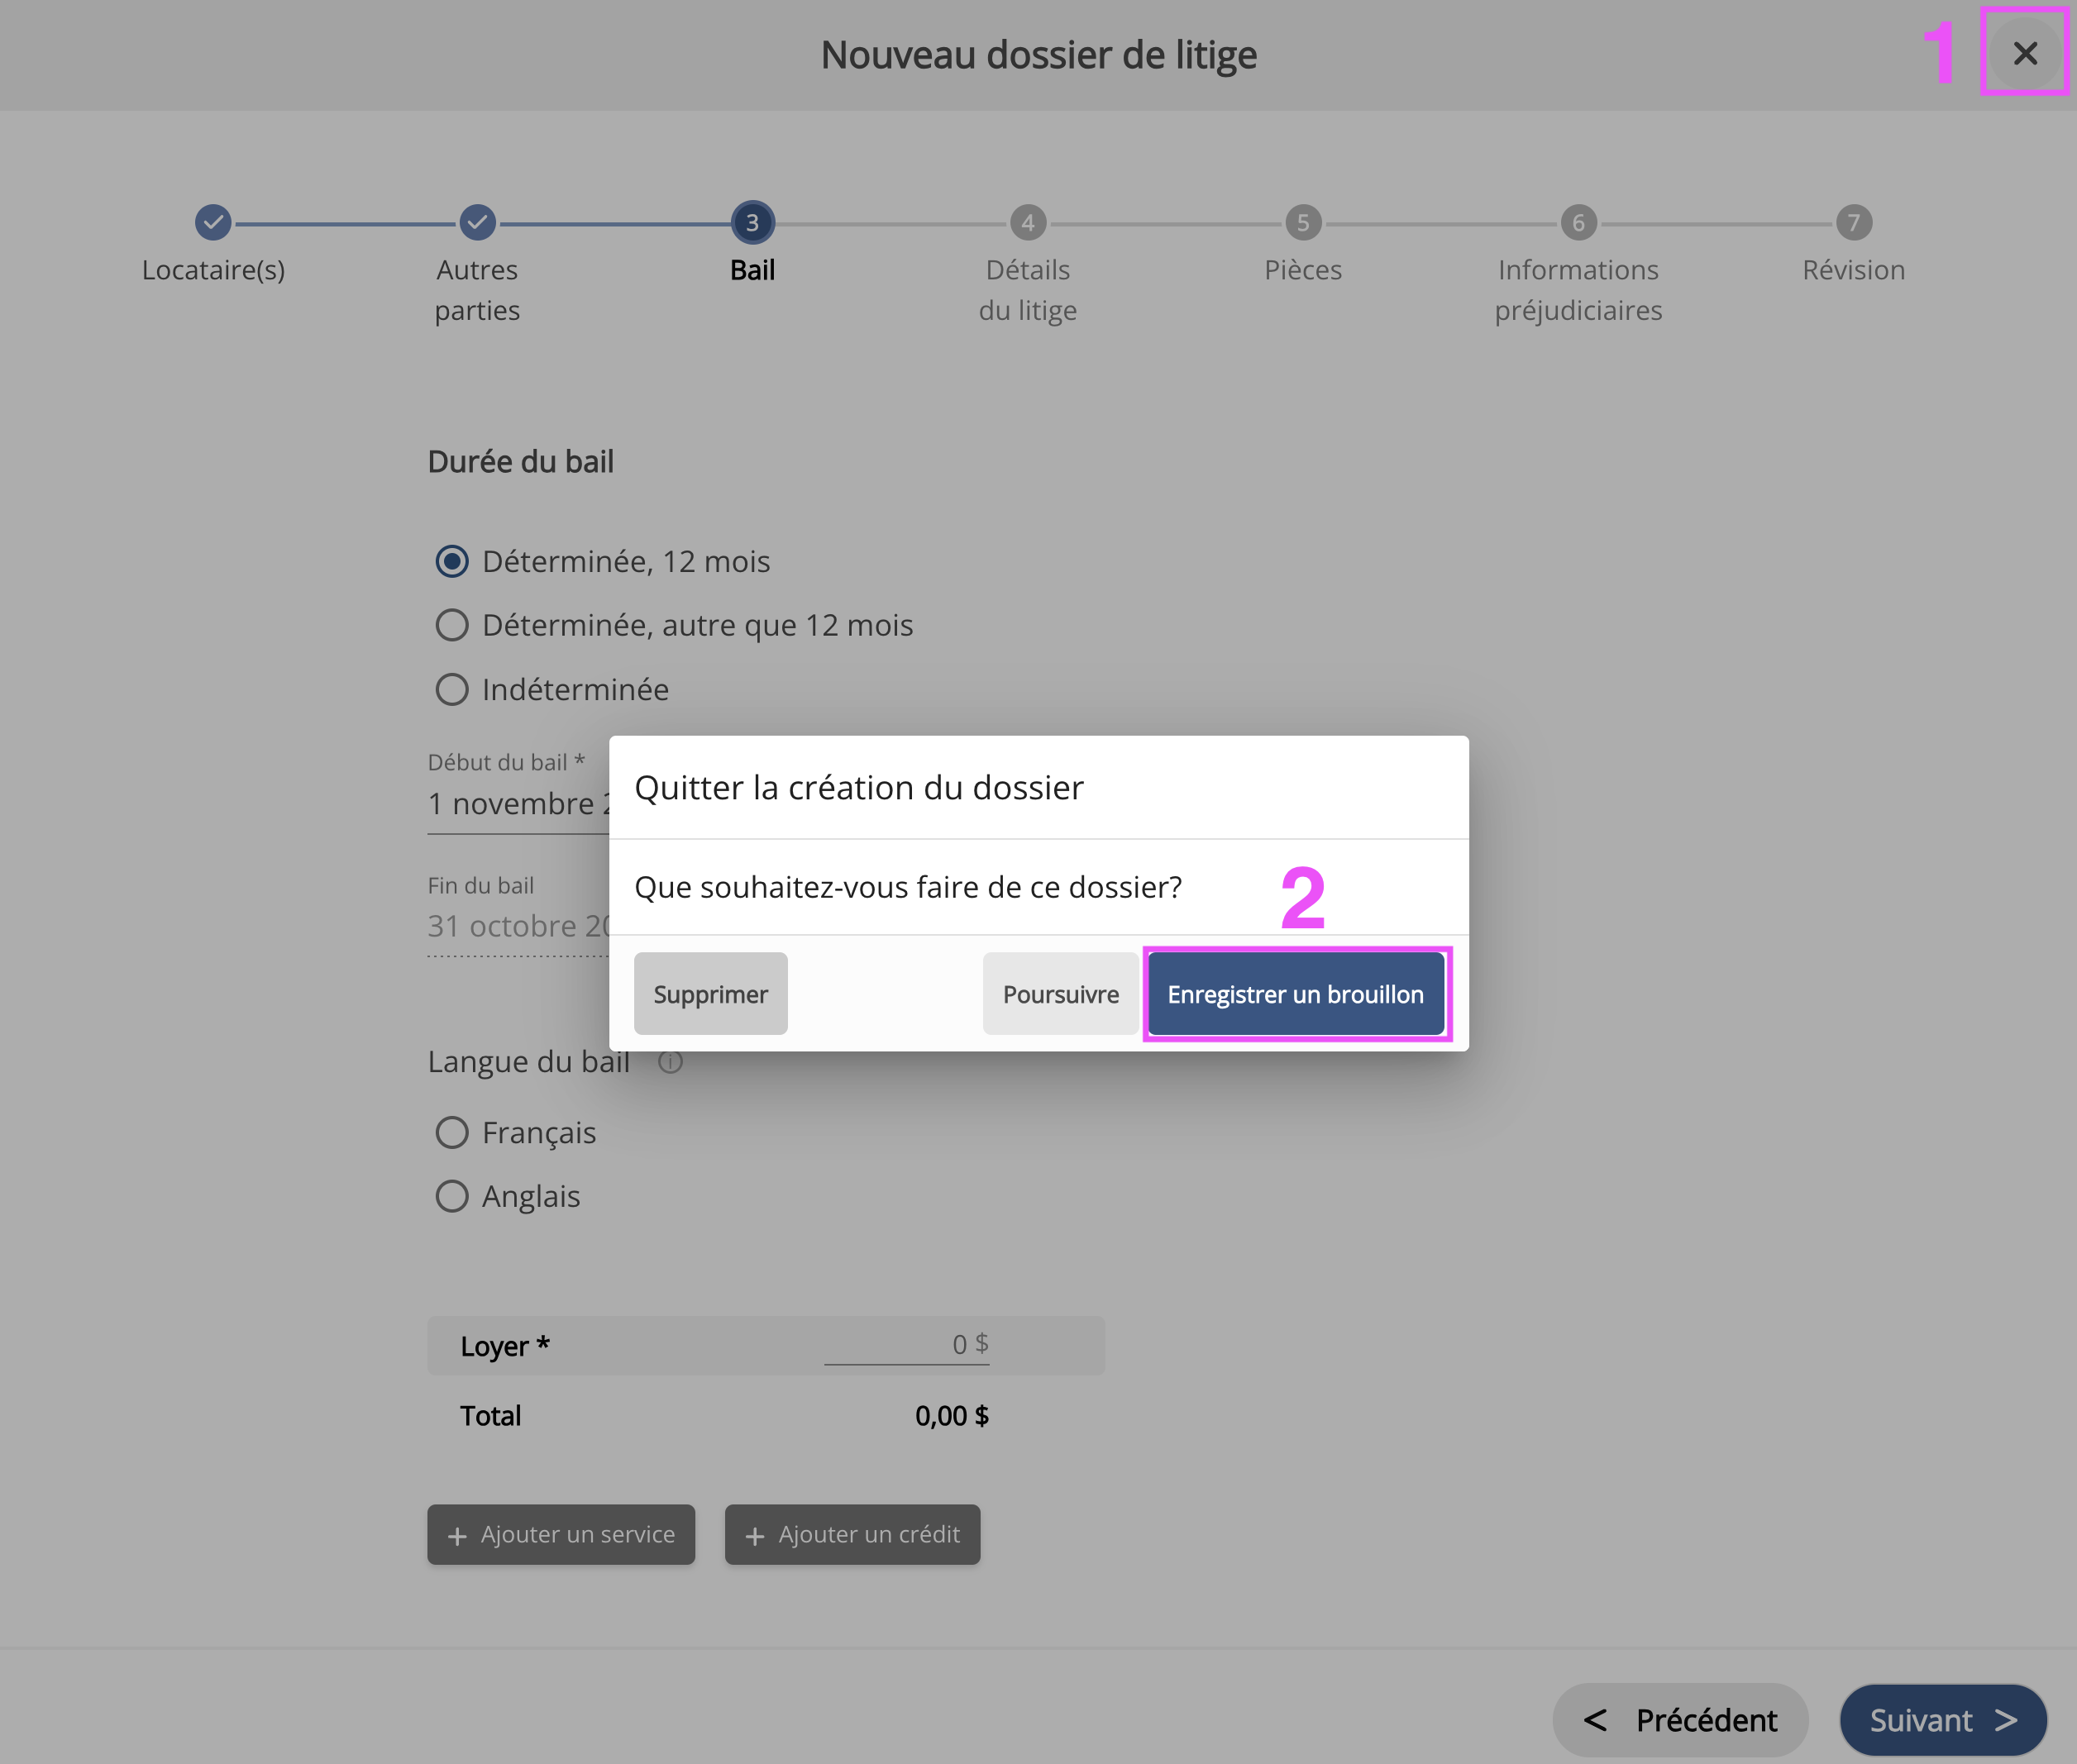Click the Autres parties step checkmark icon
The image size is (2077, 1764).
point(477,222)
